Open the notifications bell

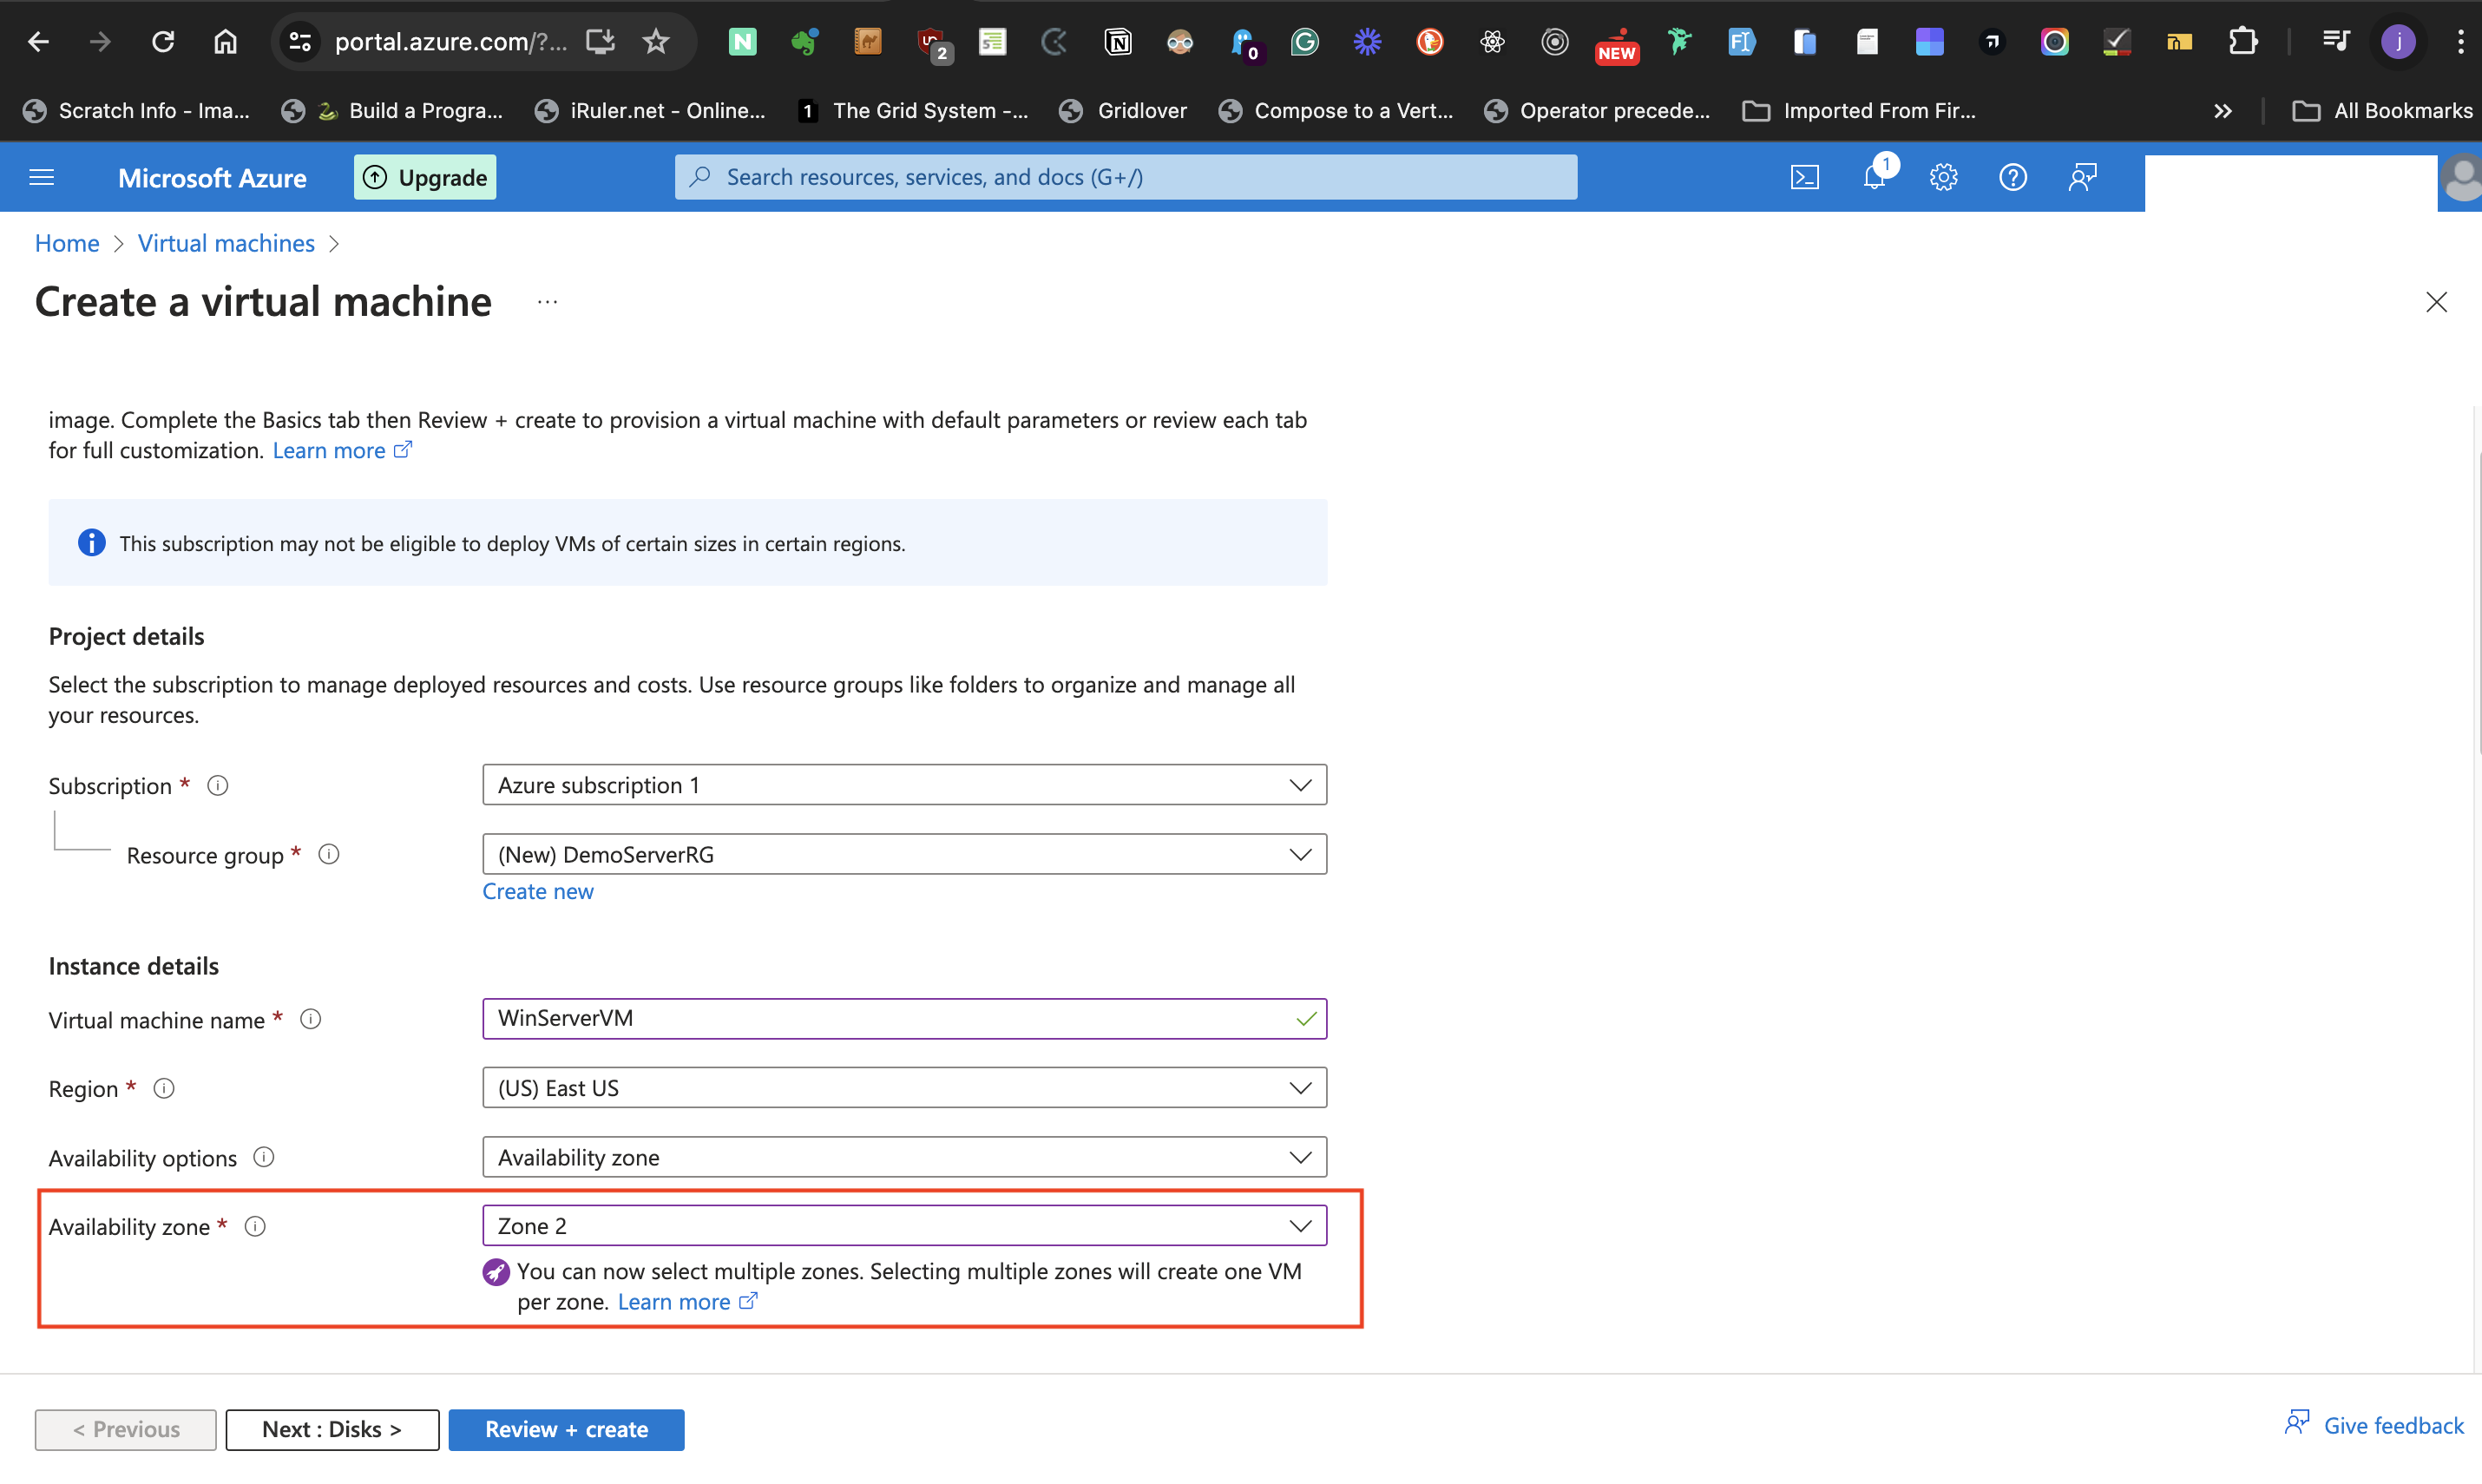click(1874, 177)
